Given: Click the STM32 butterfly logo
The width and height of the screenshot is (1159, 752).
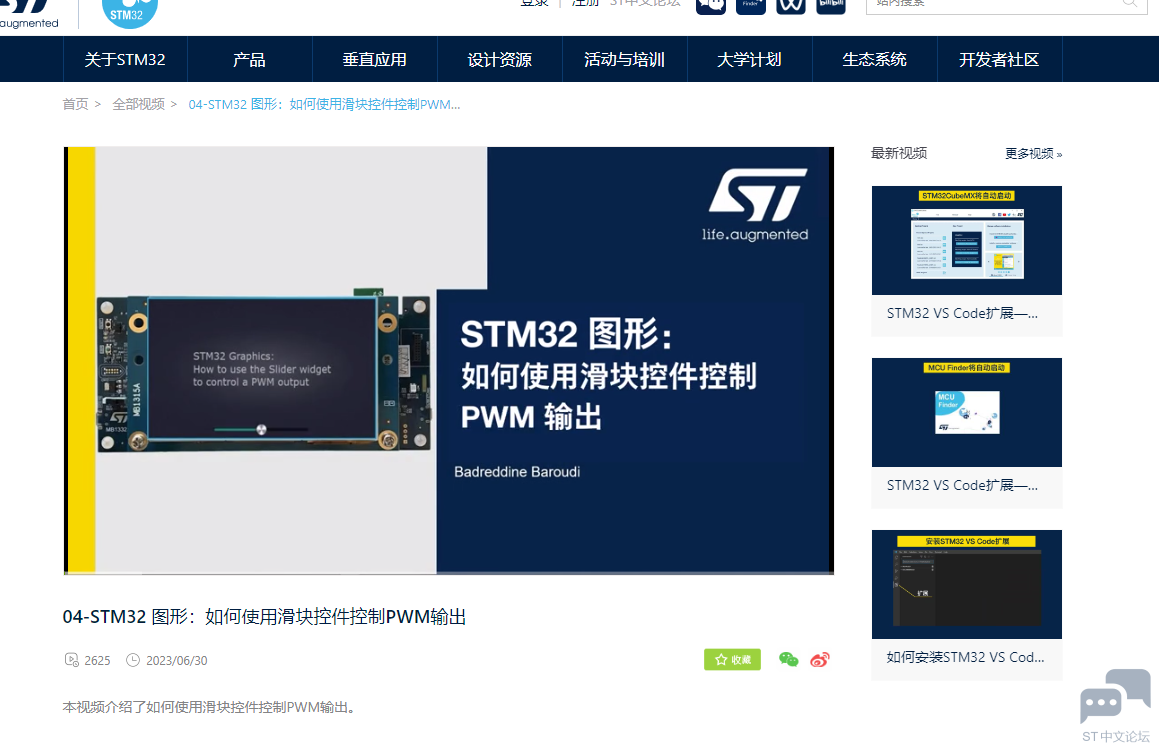Looking at the screenshot, I should (129, 13).
